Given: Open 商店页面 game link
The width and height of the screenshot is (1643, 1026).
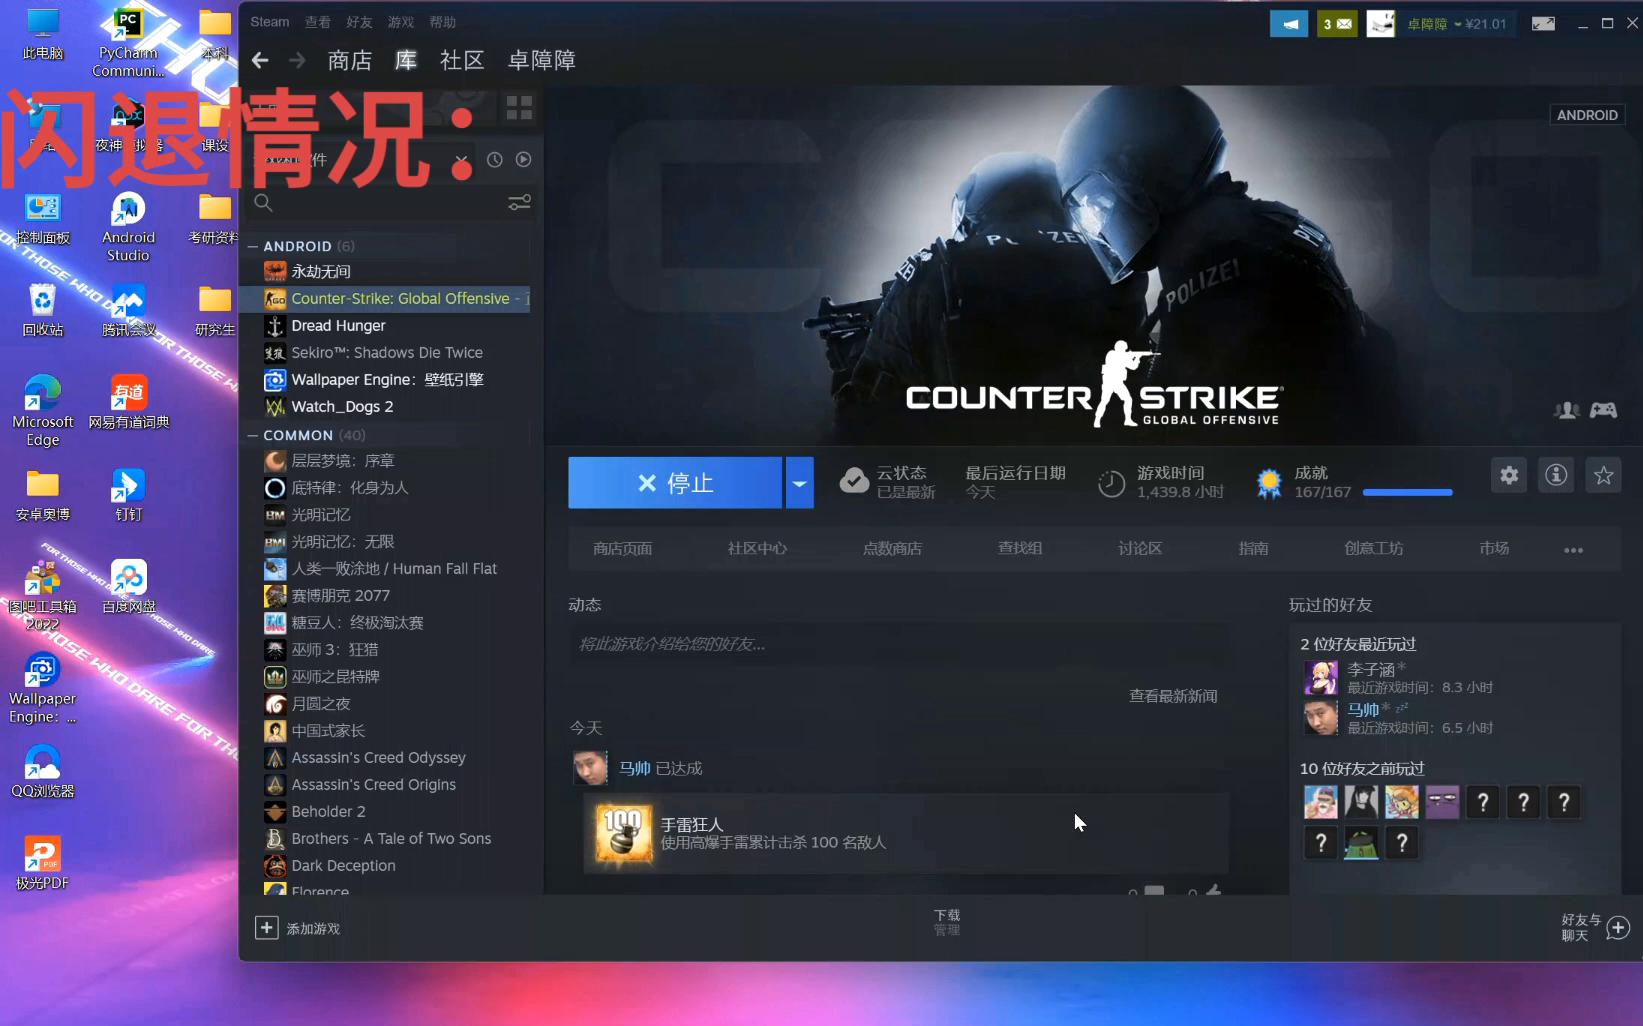Looking at the screenshot, I should pyautogui.click(x=622, y=548).
